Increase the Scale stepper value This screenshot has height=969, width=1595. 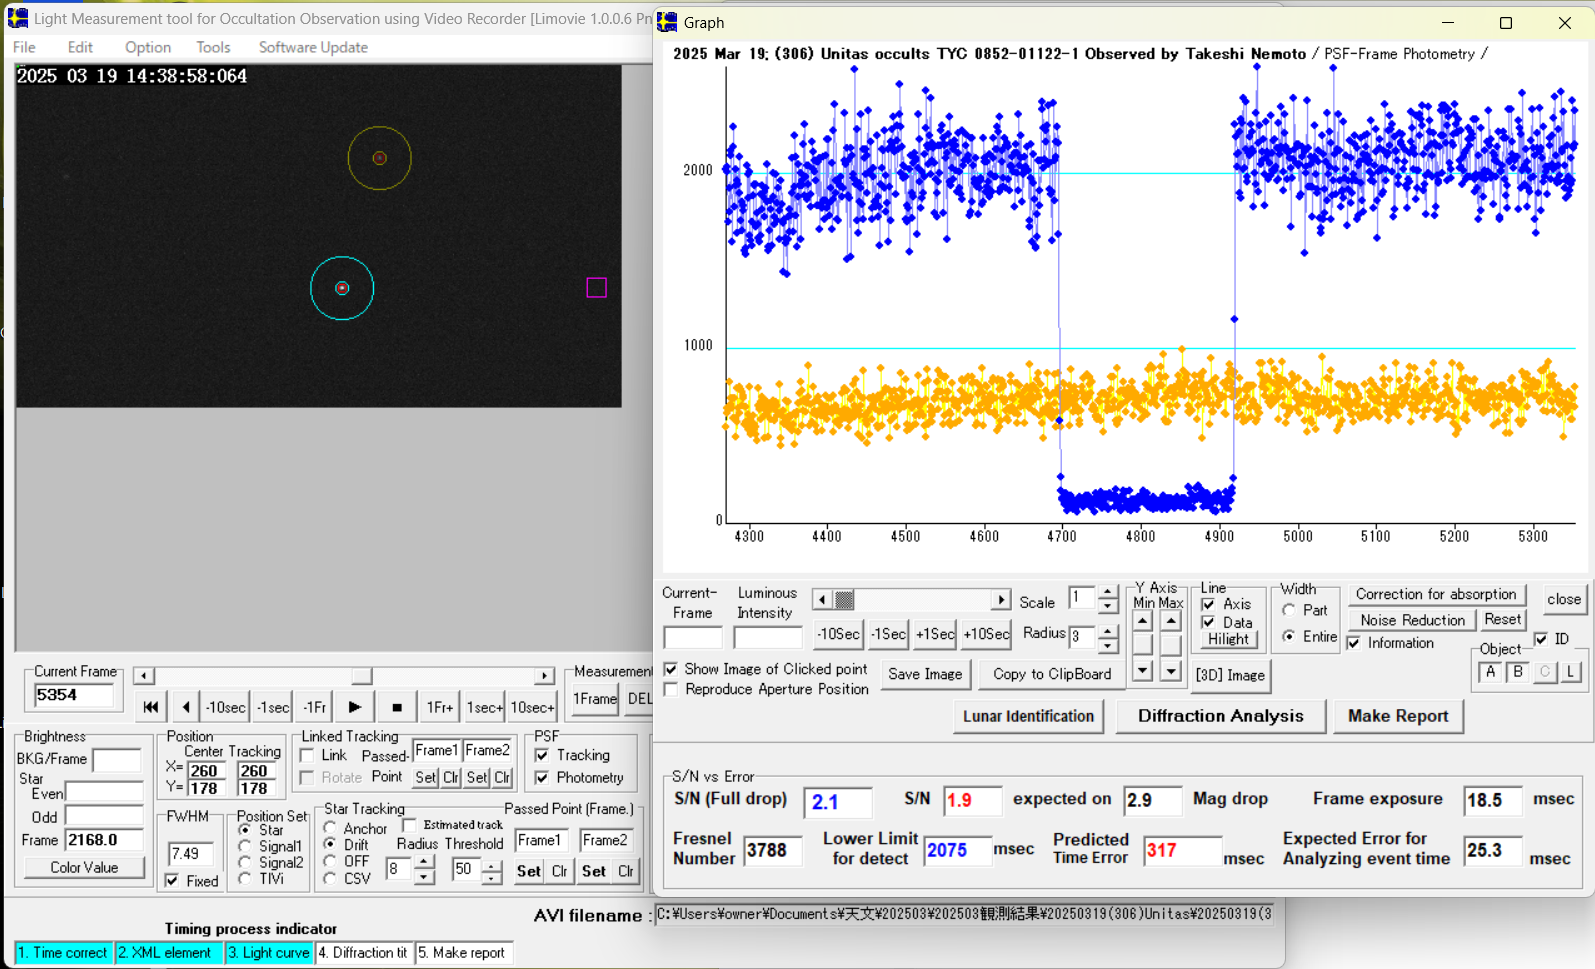coord(1107,592)
